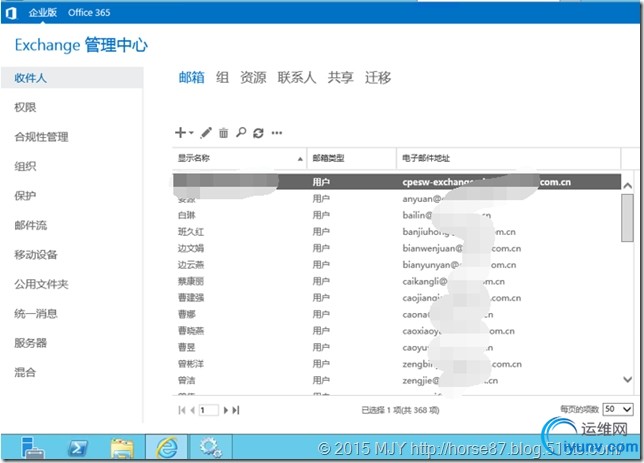Screen dimensions: 644x463
Task: Switch to the 联系人 tab
Action: click(297, 77)
